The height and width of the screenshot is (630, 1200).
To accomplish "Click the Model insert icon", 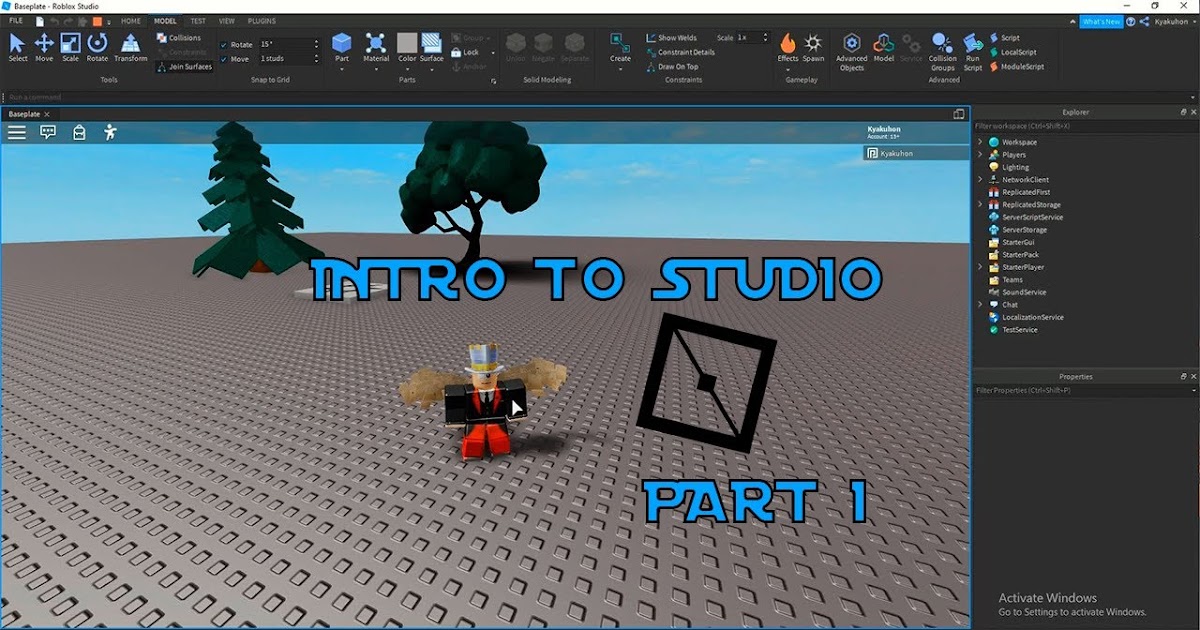I will [884, 42].
